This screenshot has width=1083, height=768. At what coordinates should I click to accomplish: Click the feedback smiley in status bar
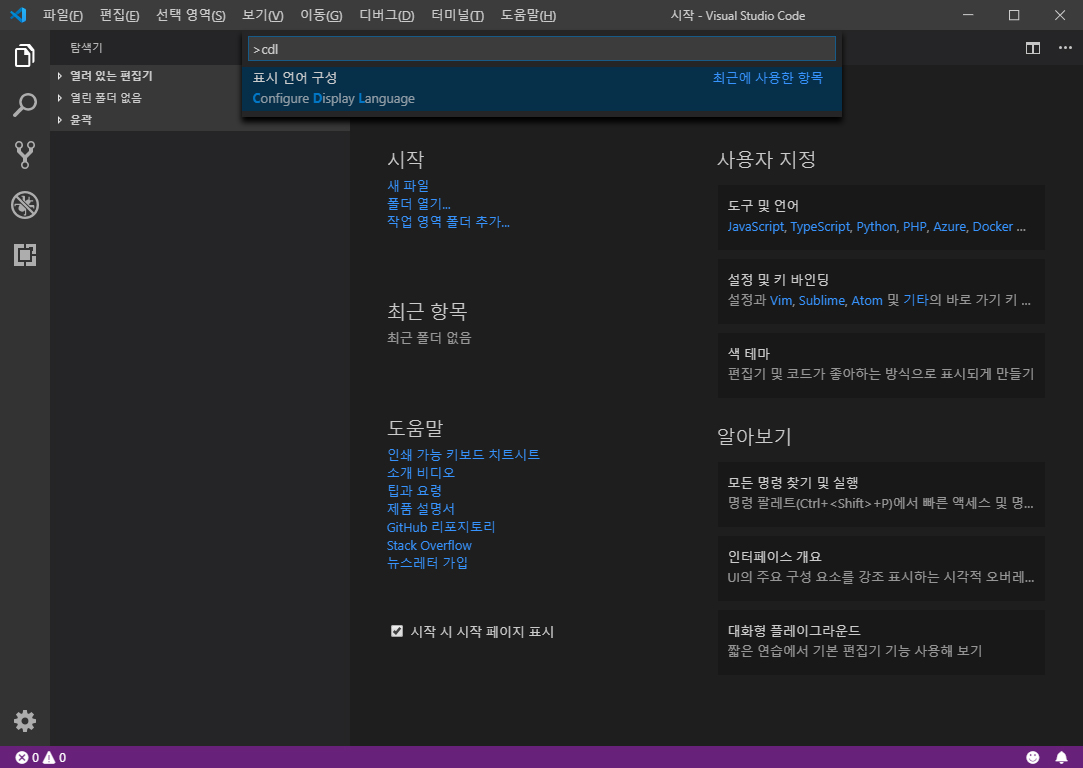(1033, 757)
